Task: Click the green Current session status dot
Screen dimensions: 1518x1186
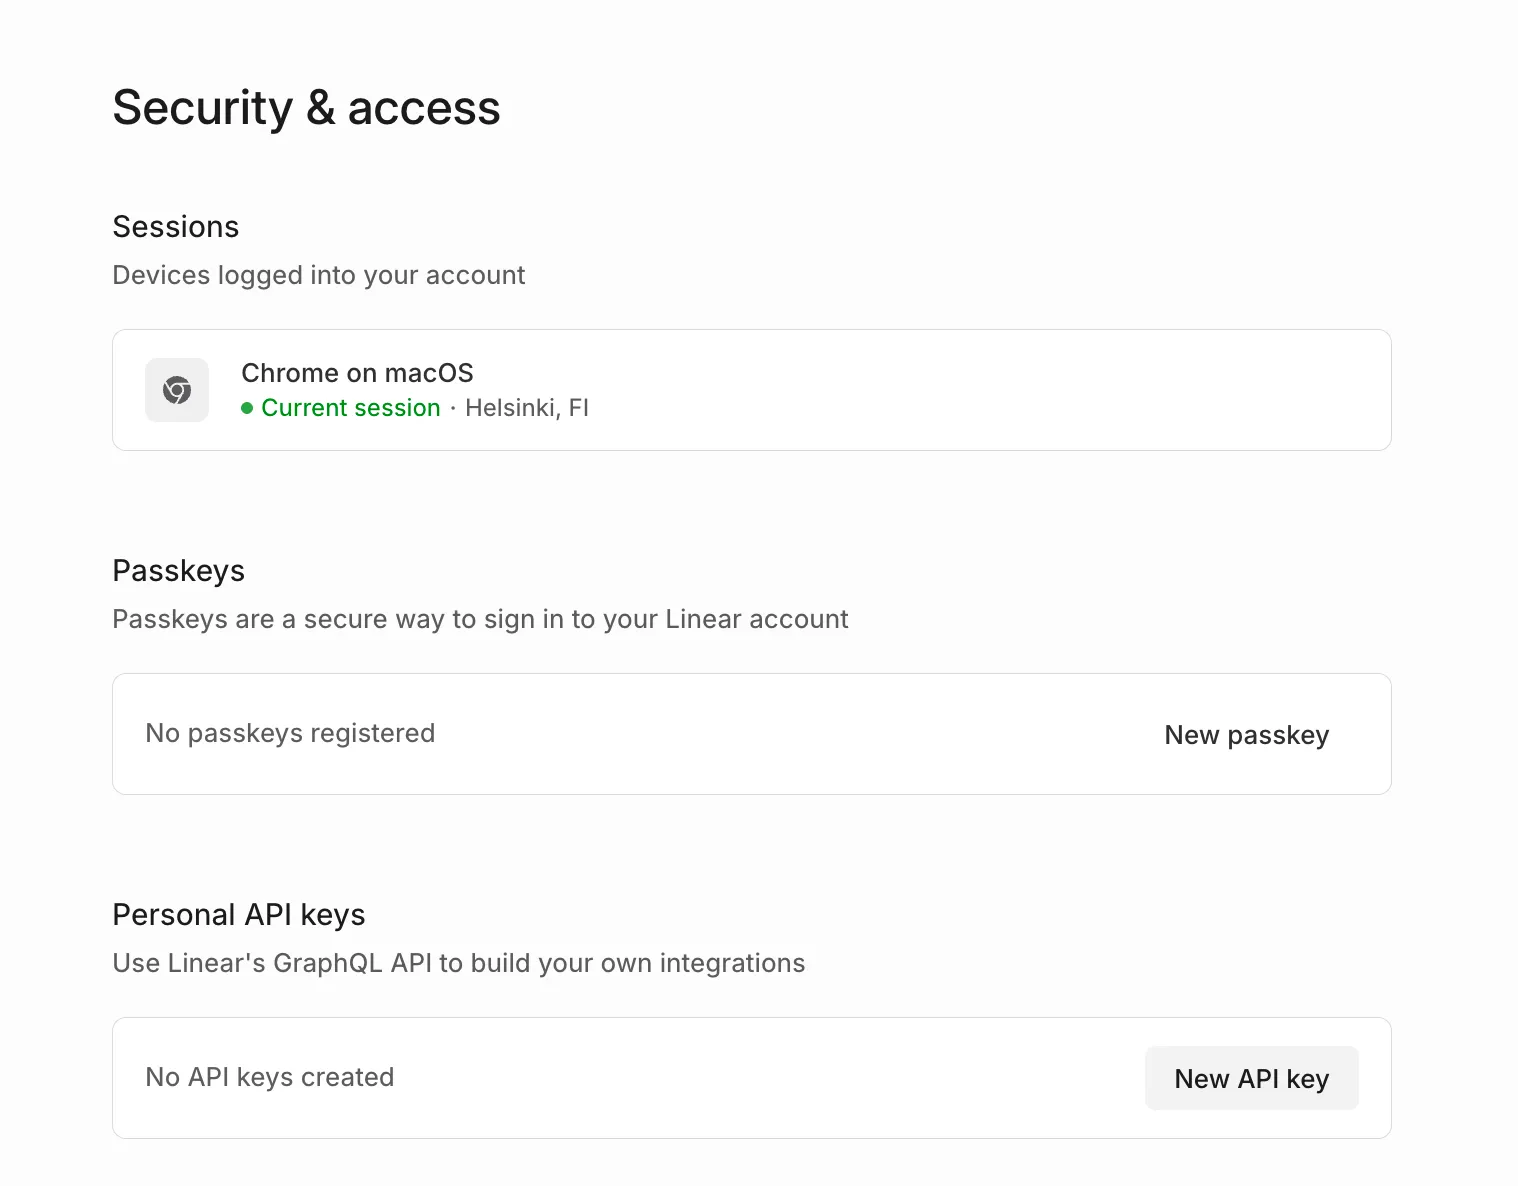Action: 247,408
